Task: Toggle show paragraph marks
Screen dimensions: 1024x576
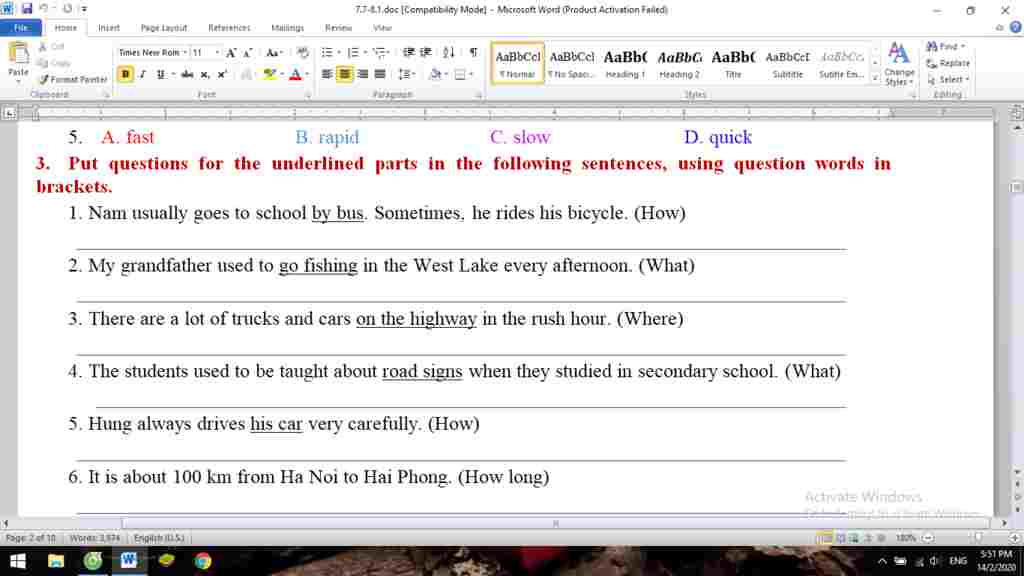Action: pos(472,52)
